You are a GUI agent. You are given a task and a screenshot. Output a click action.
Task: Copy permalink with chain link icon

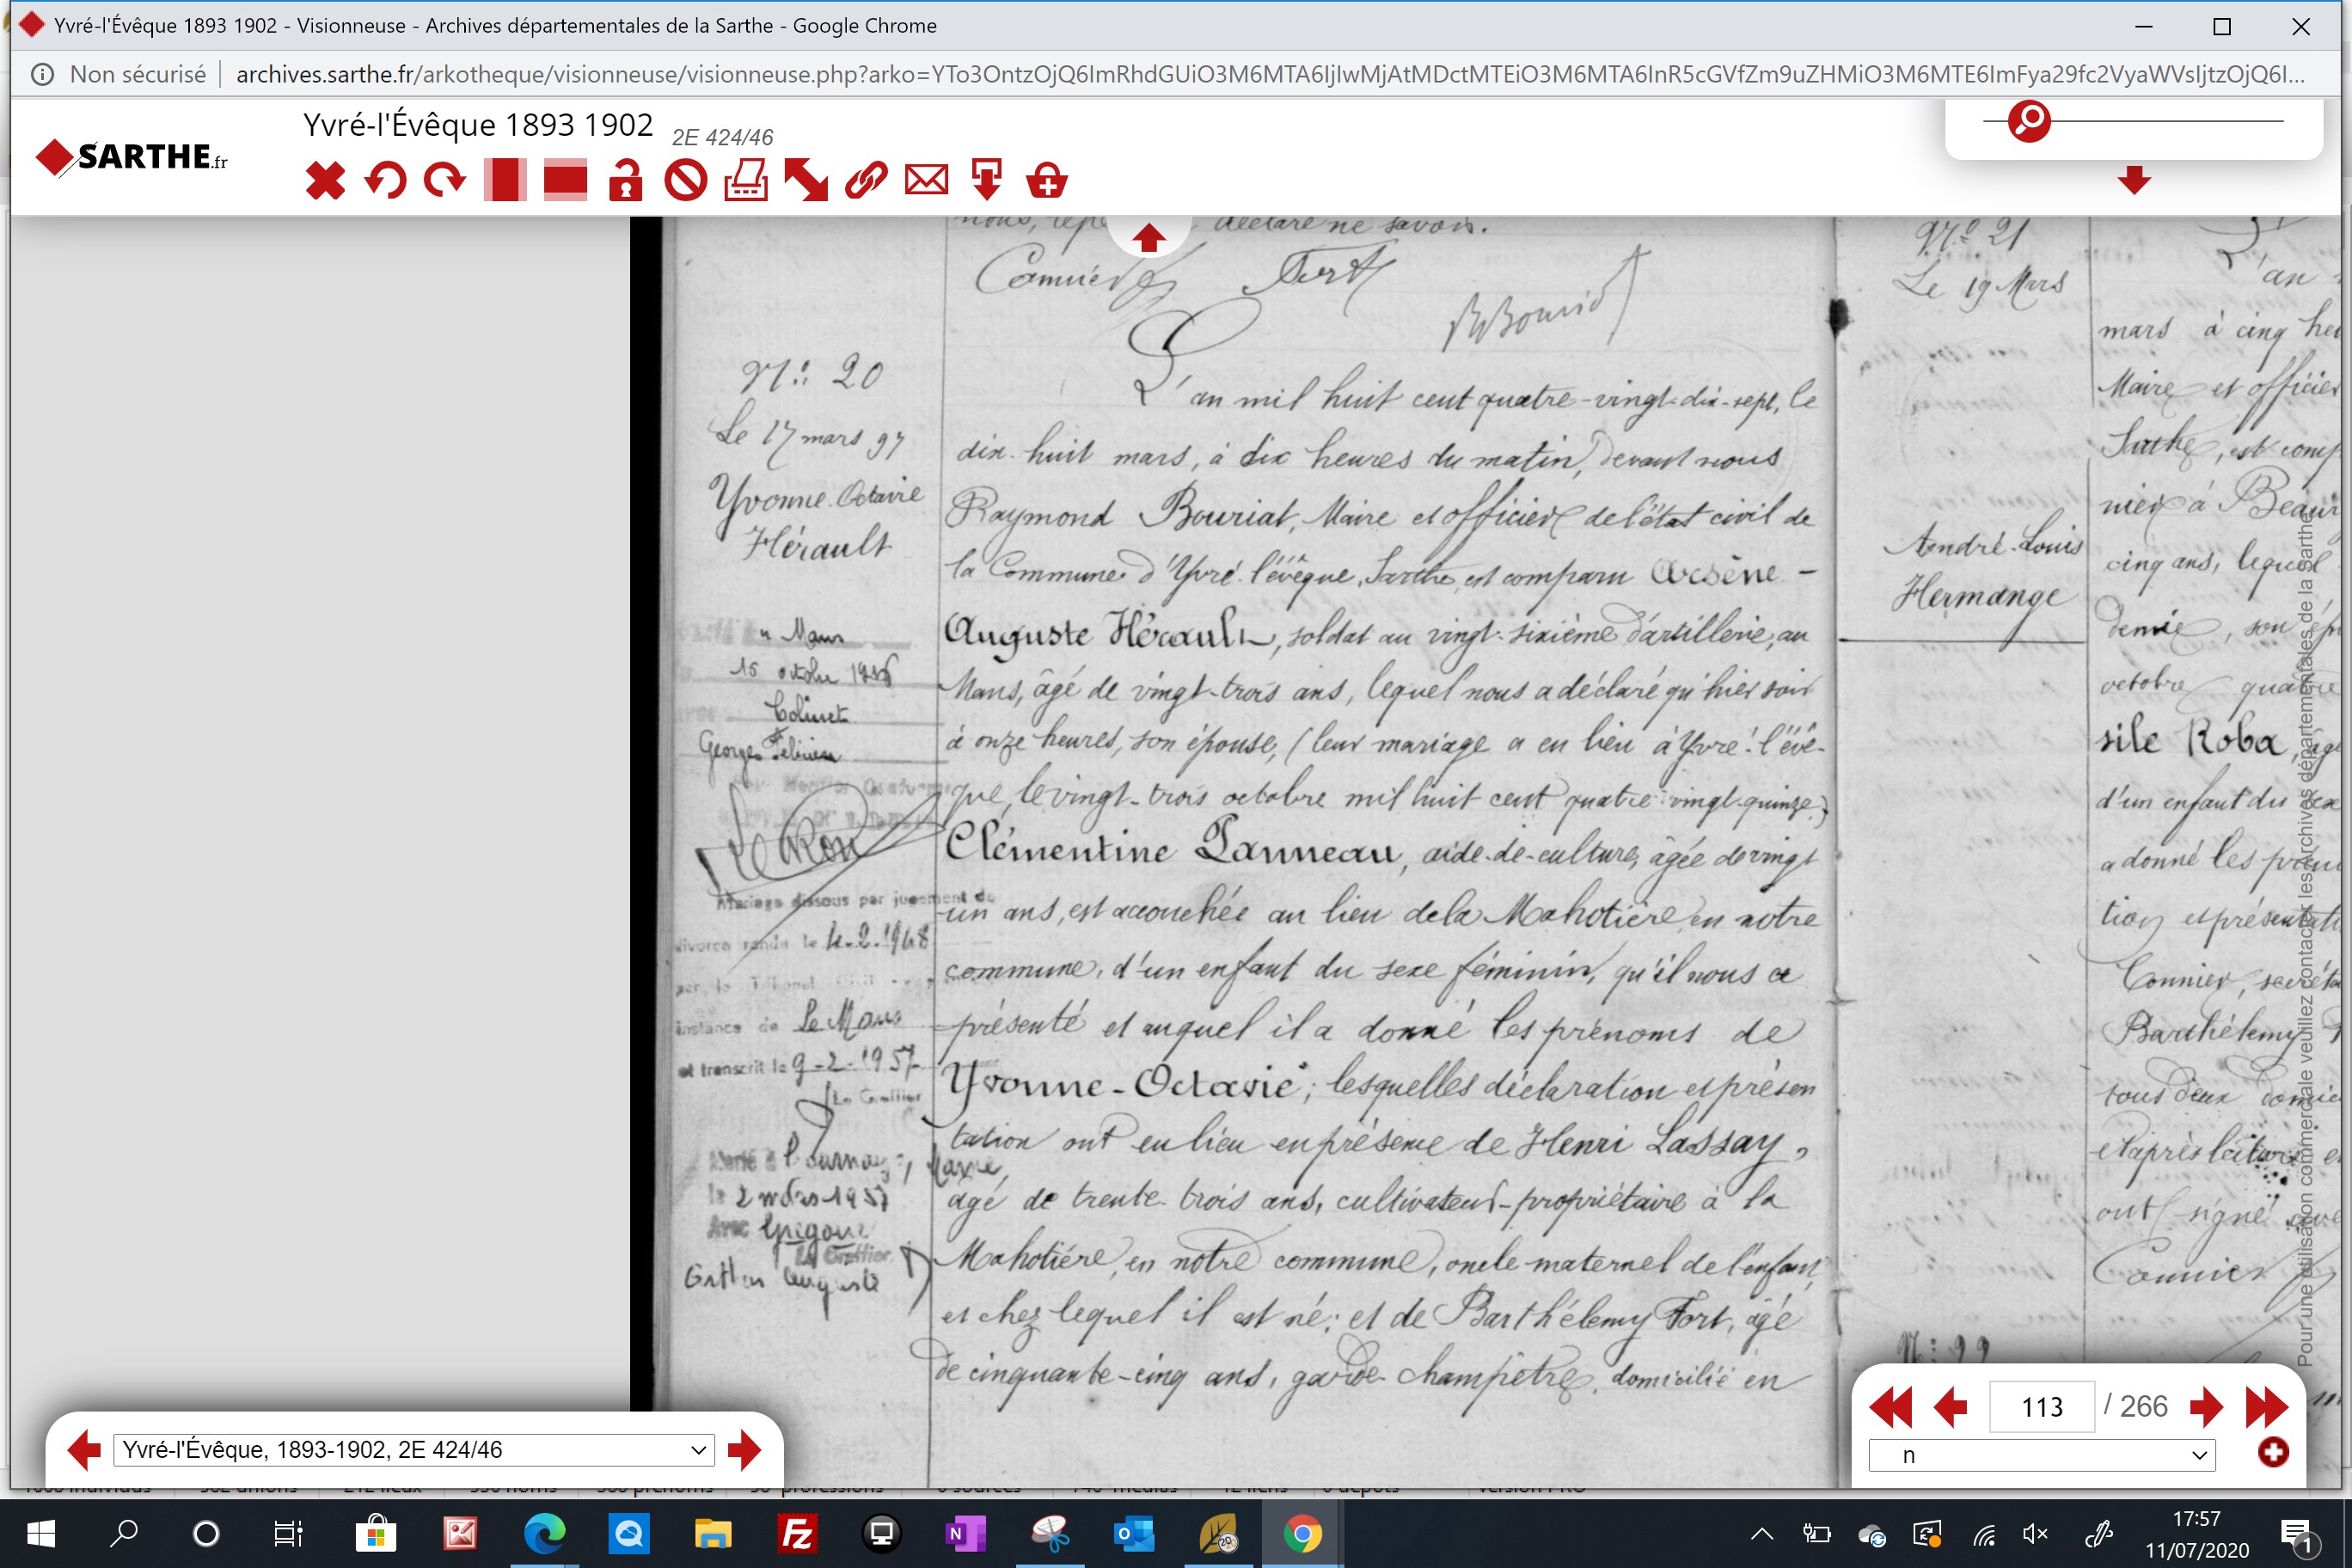[x=866, y=181]
